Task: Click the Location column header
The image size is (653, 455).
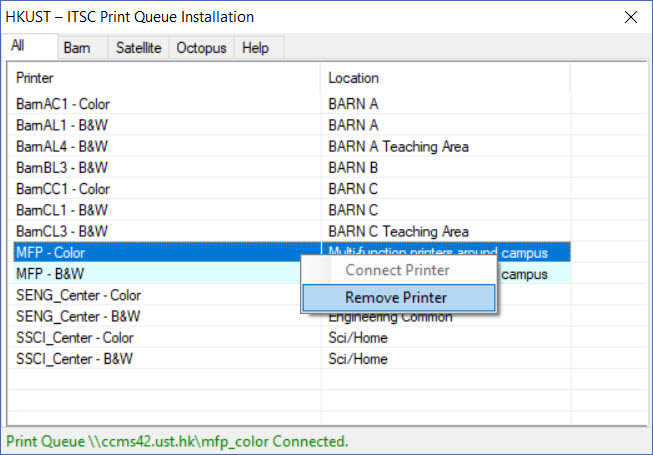Action: (444, 78)
